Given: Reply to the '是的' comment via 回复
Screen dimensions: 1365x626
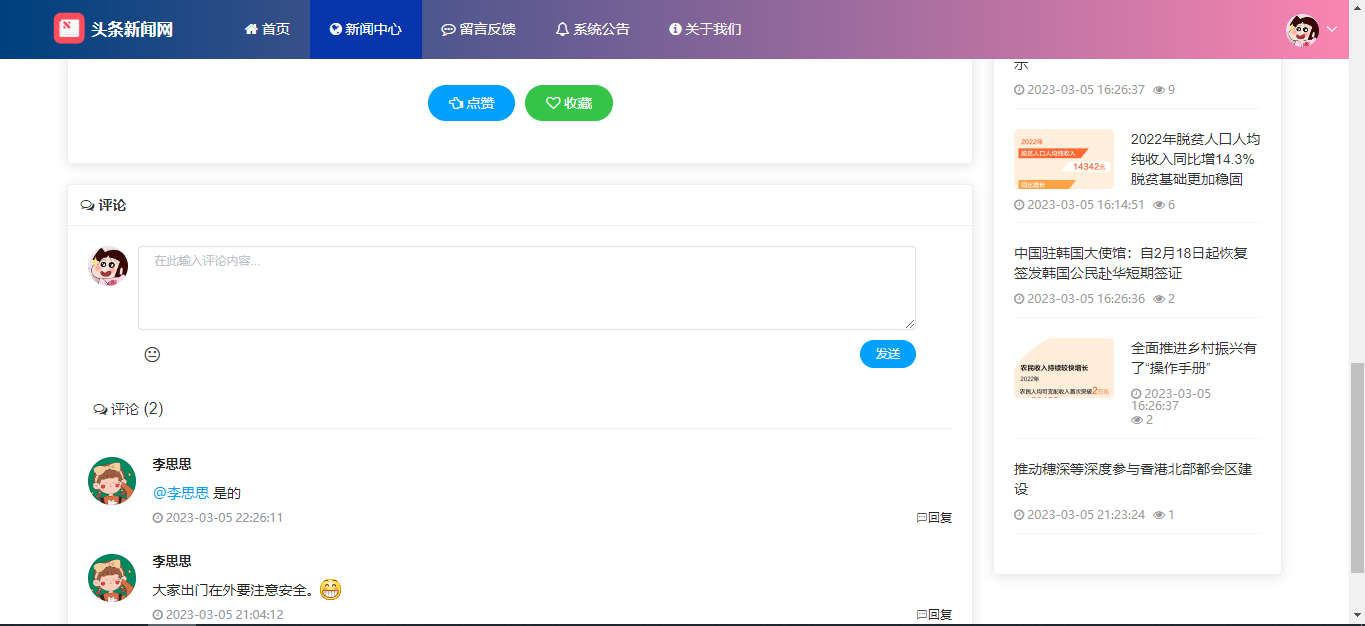Looking at the screenshot, I should pyautogui.click(x=934, y=518).
